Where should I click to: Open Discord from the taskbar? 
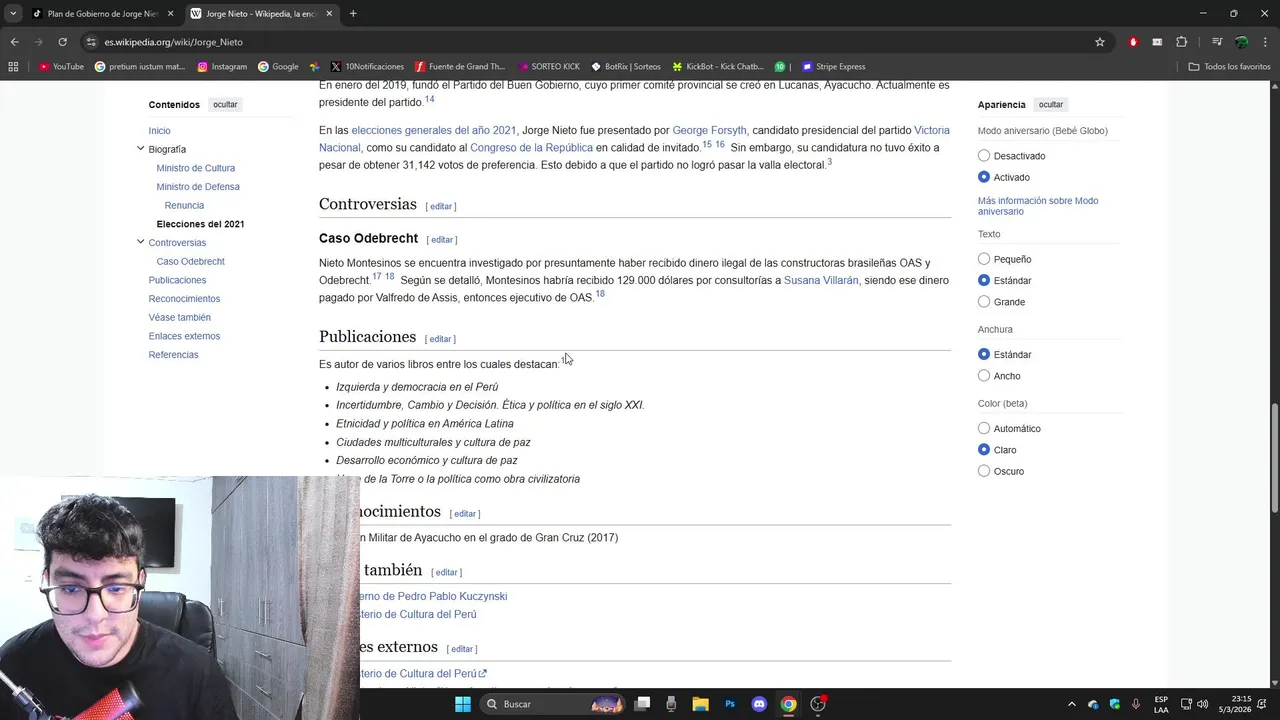click(759, 704)
